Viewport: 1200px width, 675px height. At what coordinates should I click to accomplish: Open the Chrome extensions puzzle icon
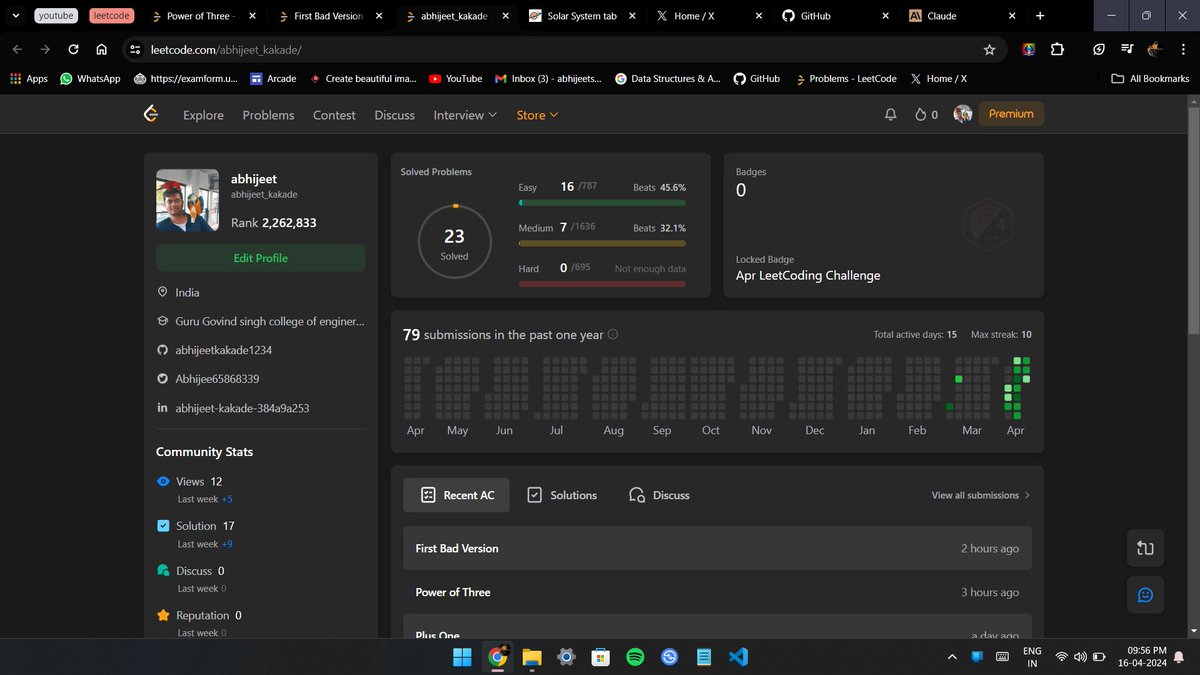coord(1057,49)
